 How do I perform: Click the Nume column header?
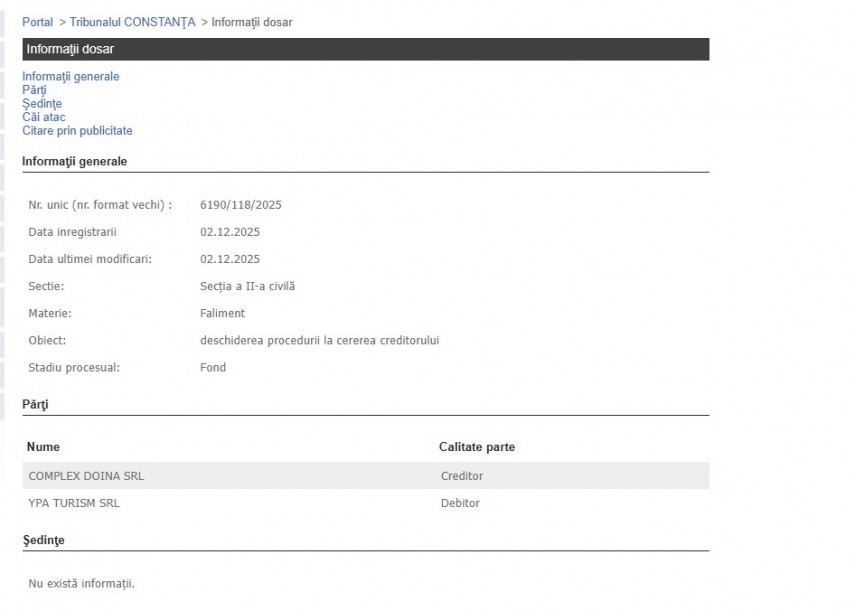pyautogui.click(x=43, y=447)
